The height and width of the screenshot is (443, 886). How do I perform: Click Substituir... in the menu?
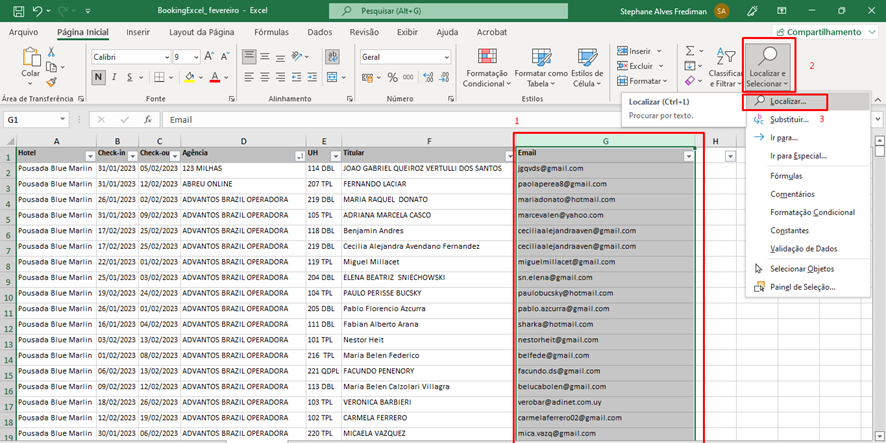[789, 119]
